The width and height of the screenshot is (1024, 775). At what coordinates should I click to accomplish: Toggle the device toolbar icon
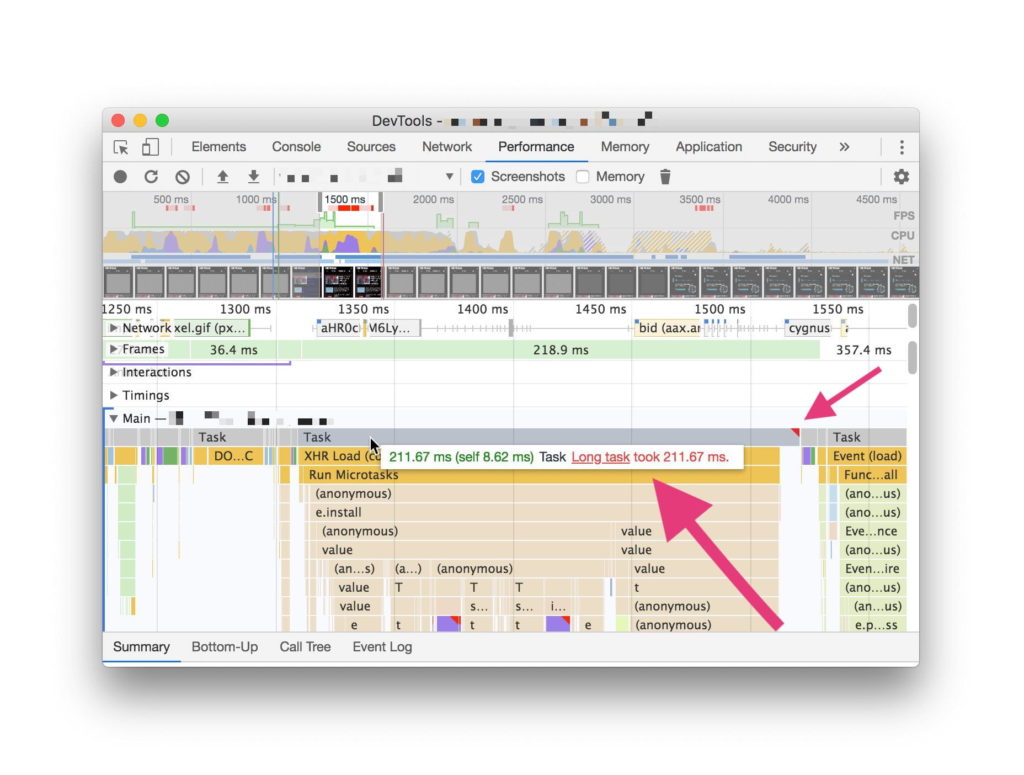150,147
